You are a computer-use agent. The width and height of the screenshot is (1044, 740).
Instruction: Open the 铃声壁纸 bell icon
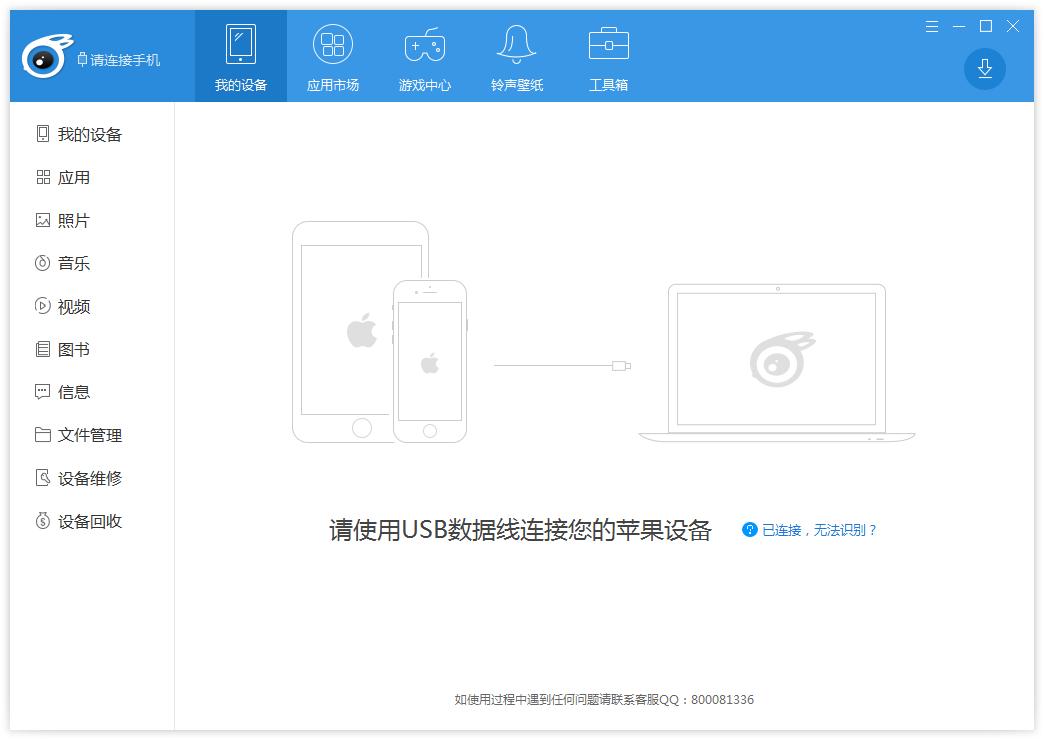coord(516,44)
